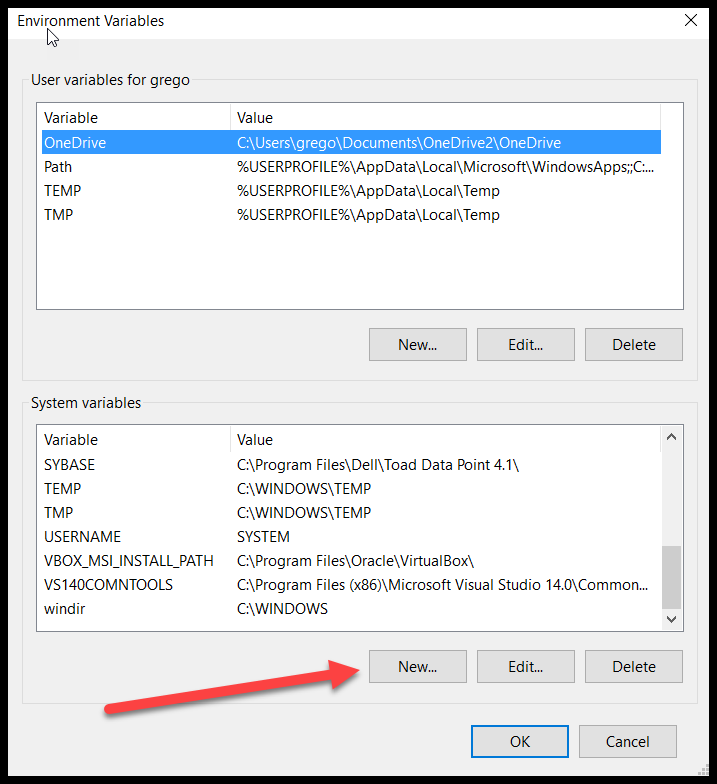The width and height of the screenshot is (717, 784).
Task: Click New under User variables
Action: 418,344
